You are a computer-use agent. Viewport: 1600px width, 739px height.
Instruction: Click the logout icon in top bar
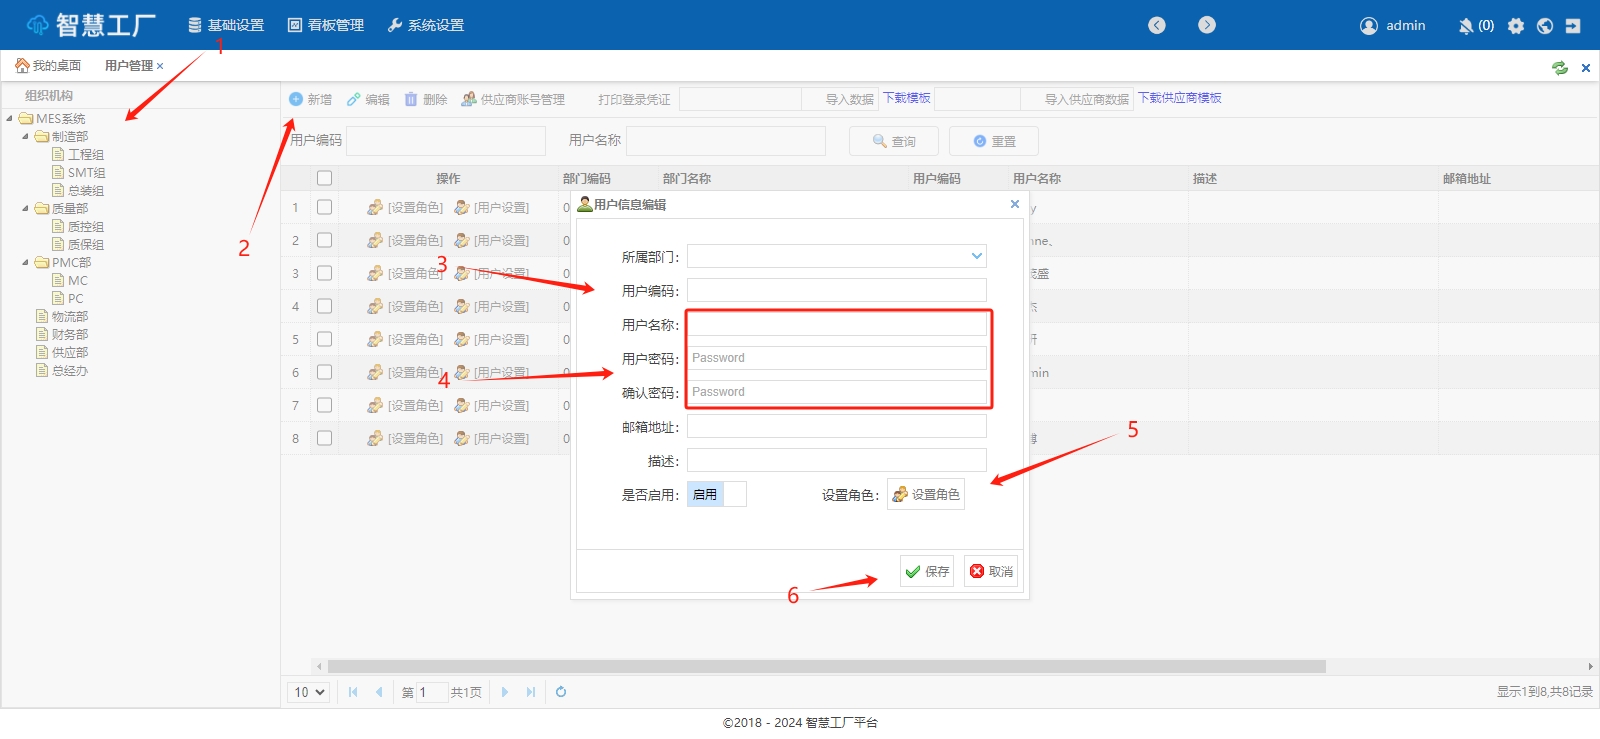tap(1573, 26)
